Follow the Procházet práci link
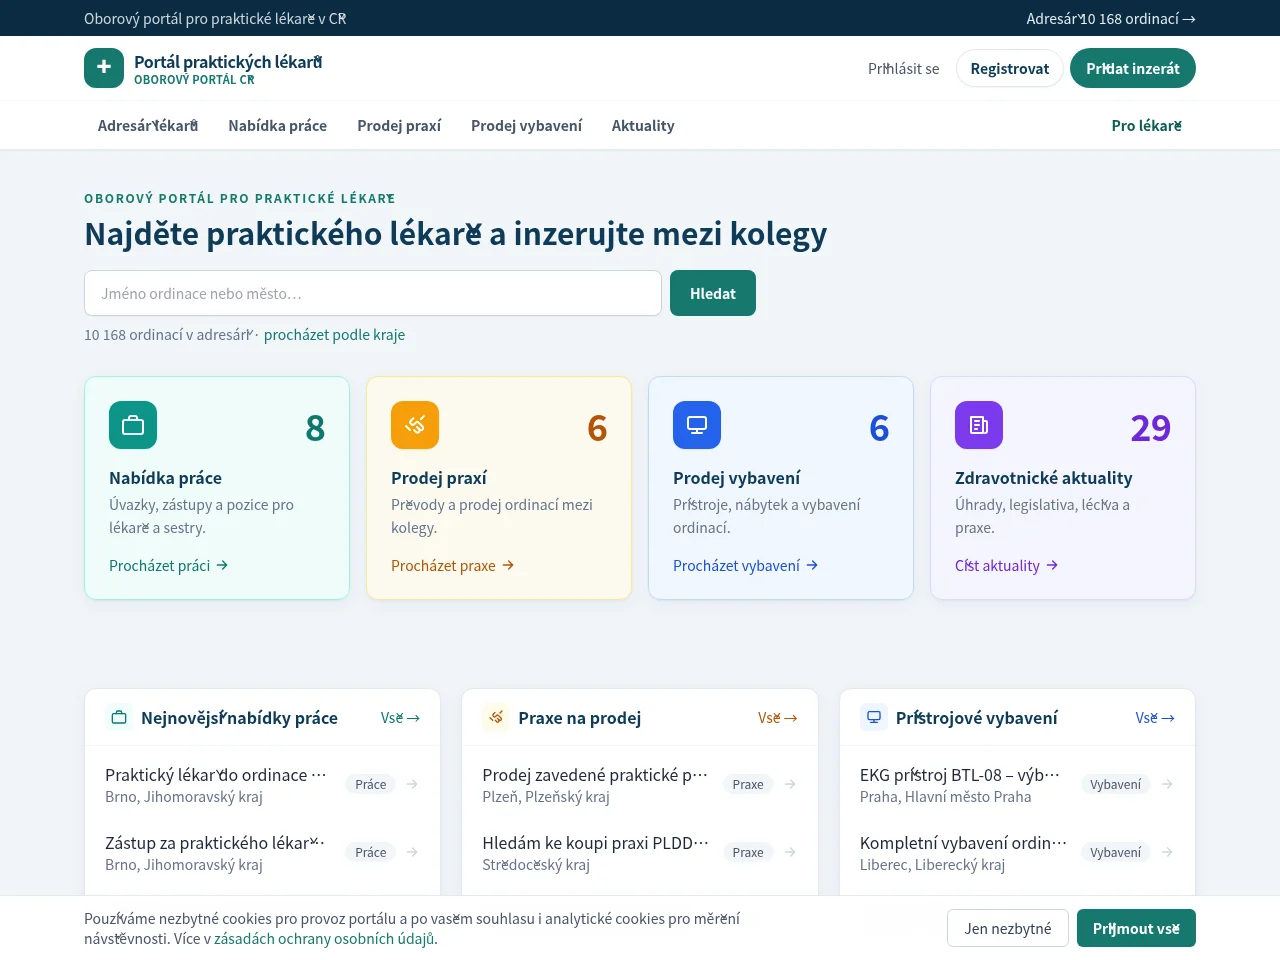The image size is (1280, 960). [169, 565]
